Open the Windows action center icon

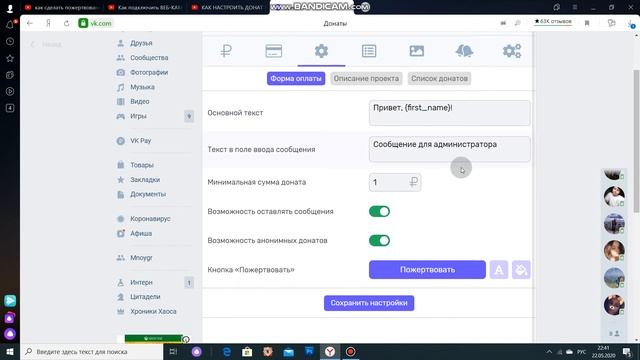click(627, 351)
